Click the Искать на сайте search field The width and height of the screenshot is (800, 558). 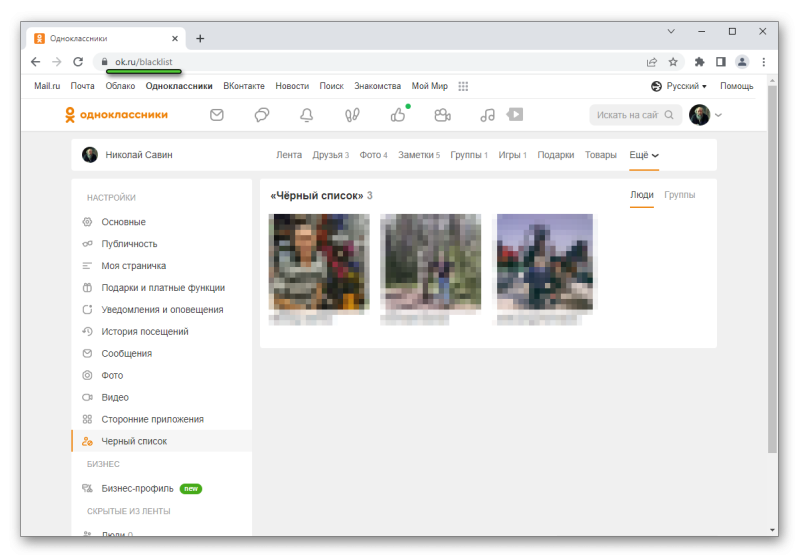tap(636, 115)
